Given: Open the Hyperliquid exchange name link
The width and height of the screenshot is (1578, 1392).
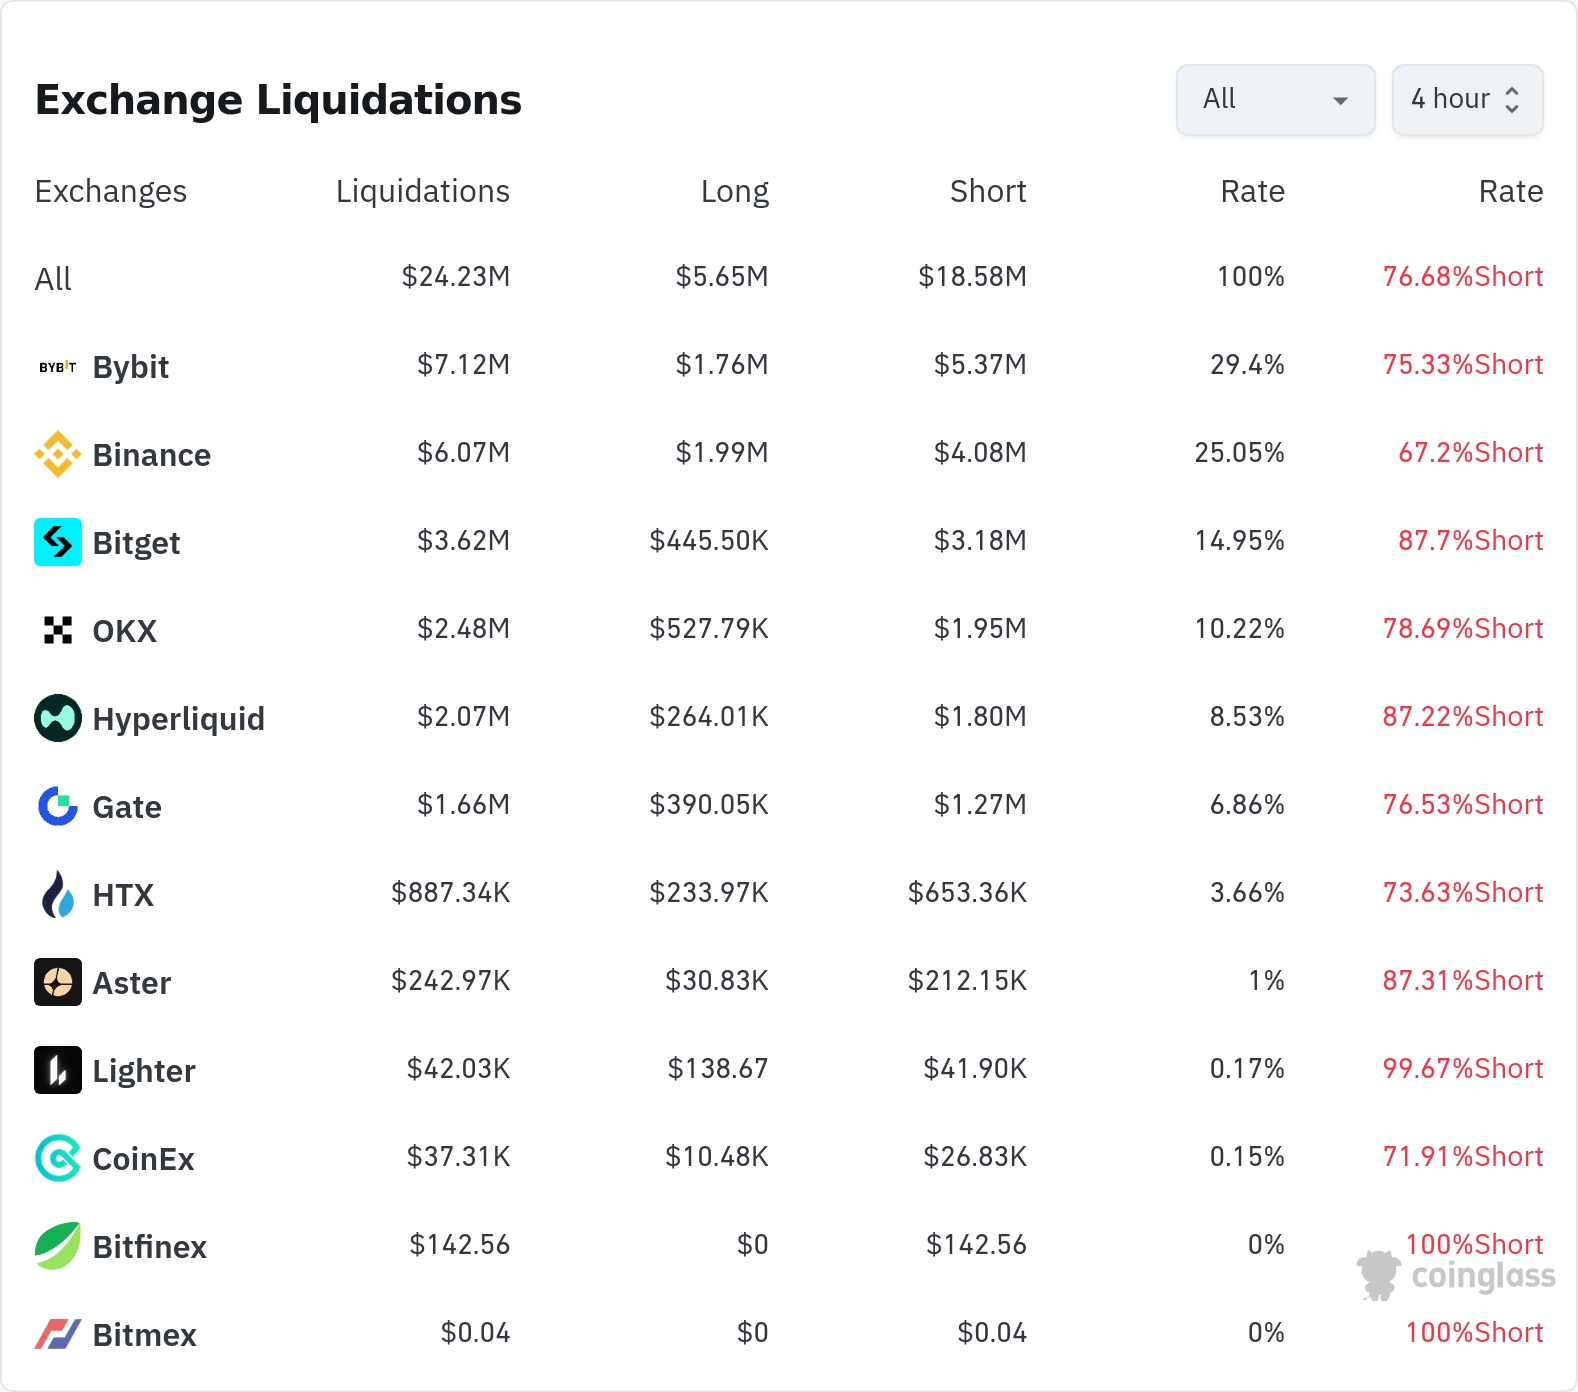Looking at the screenshot, I should pyautogui.click(x=178, y=719).
